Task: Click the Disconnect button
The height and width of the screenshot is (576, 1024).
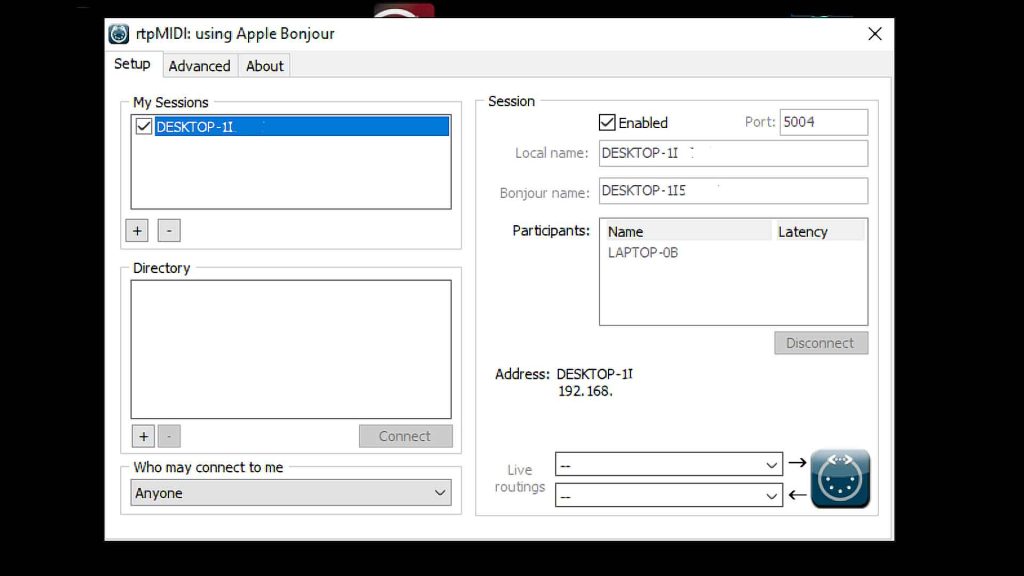Action: 821,343
